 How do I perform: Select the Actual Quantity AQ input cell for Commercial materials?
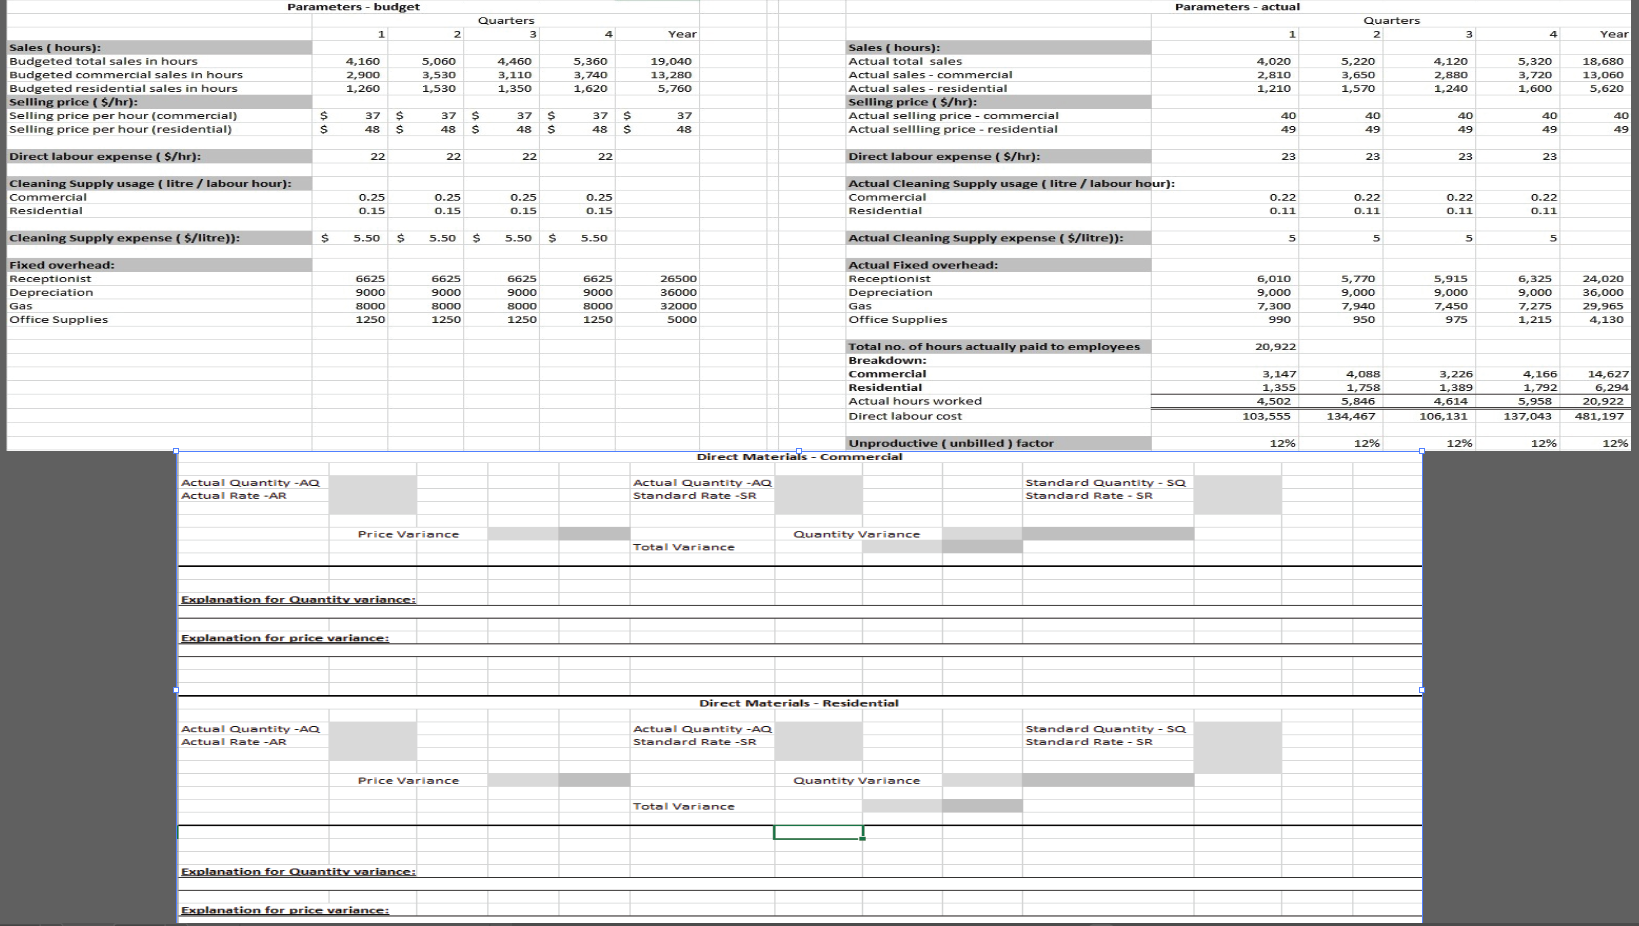pyautogui.click(x=372, y=483)
